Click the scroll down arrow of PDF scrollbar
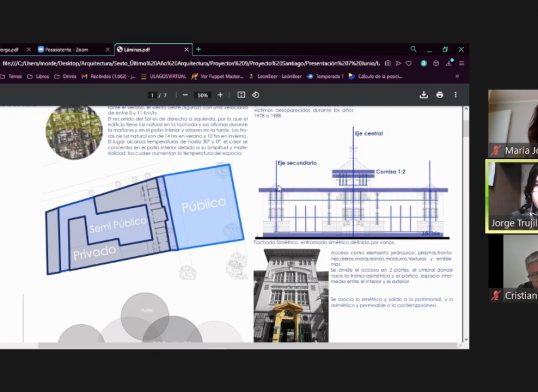The height and width of the screenshot is (392, 538). 466,340
